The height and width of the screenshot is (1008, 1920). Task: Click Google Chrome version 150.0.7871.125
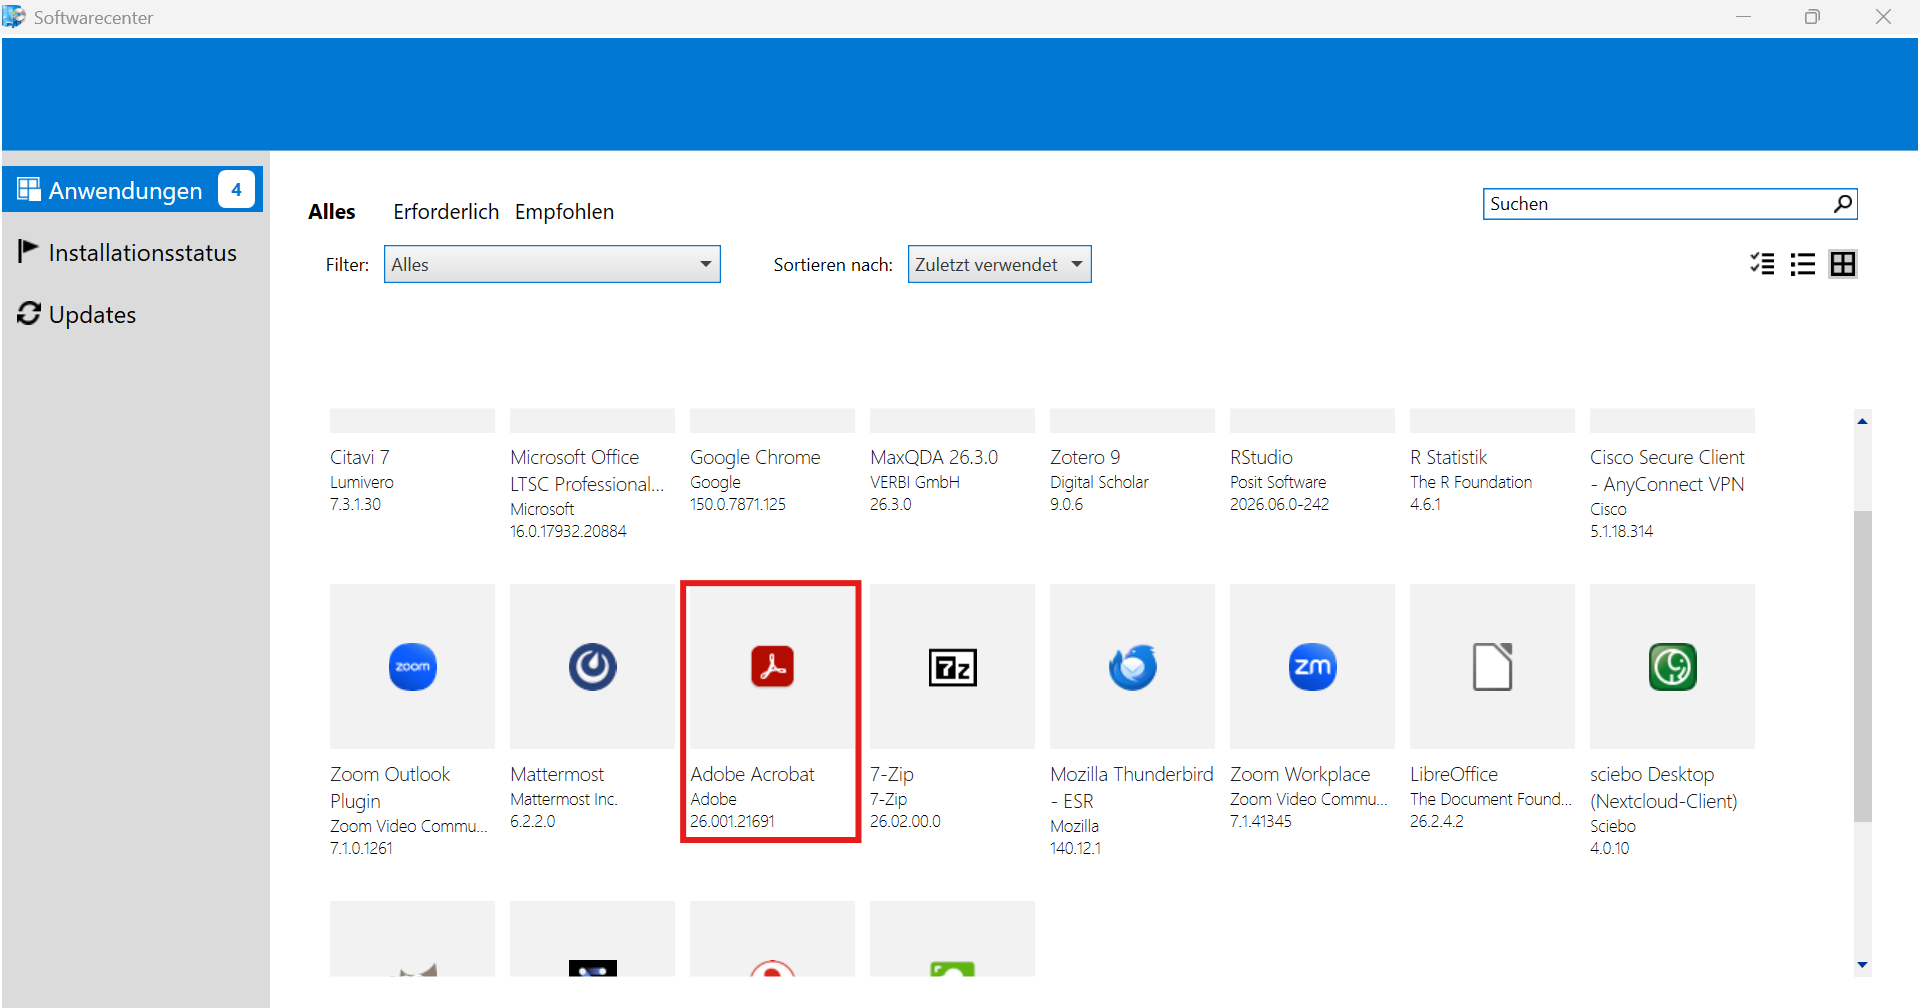click(738, 504)
